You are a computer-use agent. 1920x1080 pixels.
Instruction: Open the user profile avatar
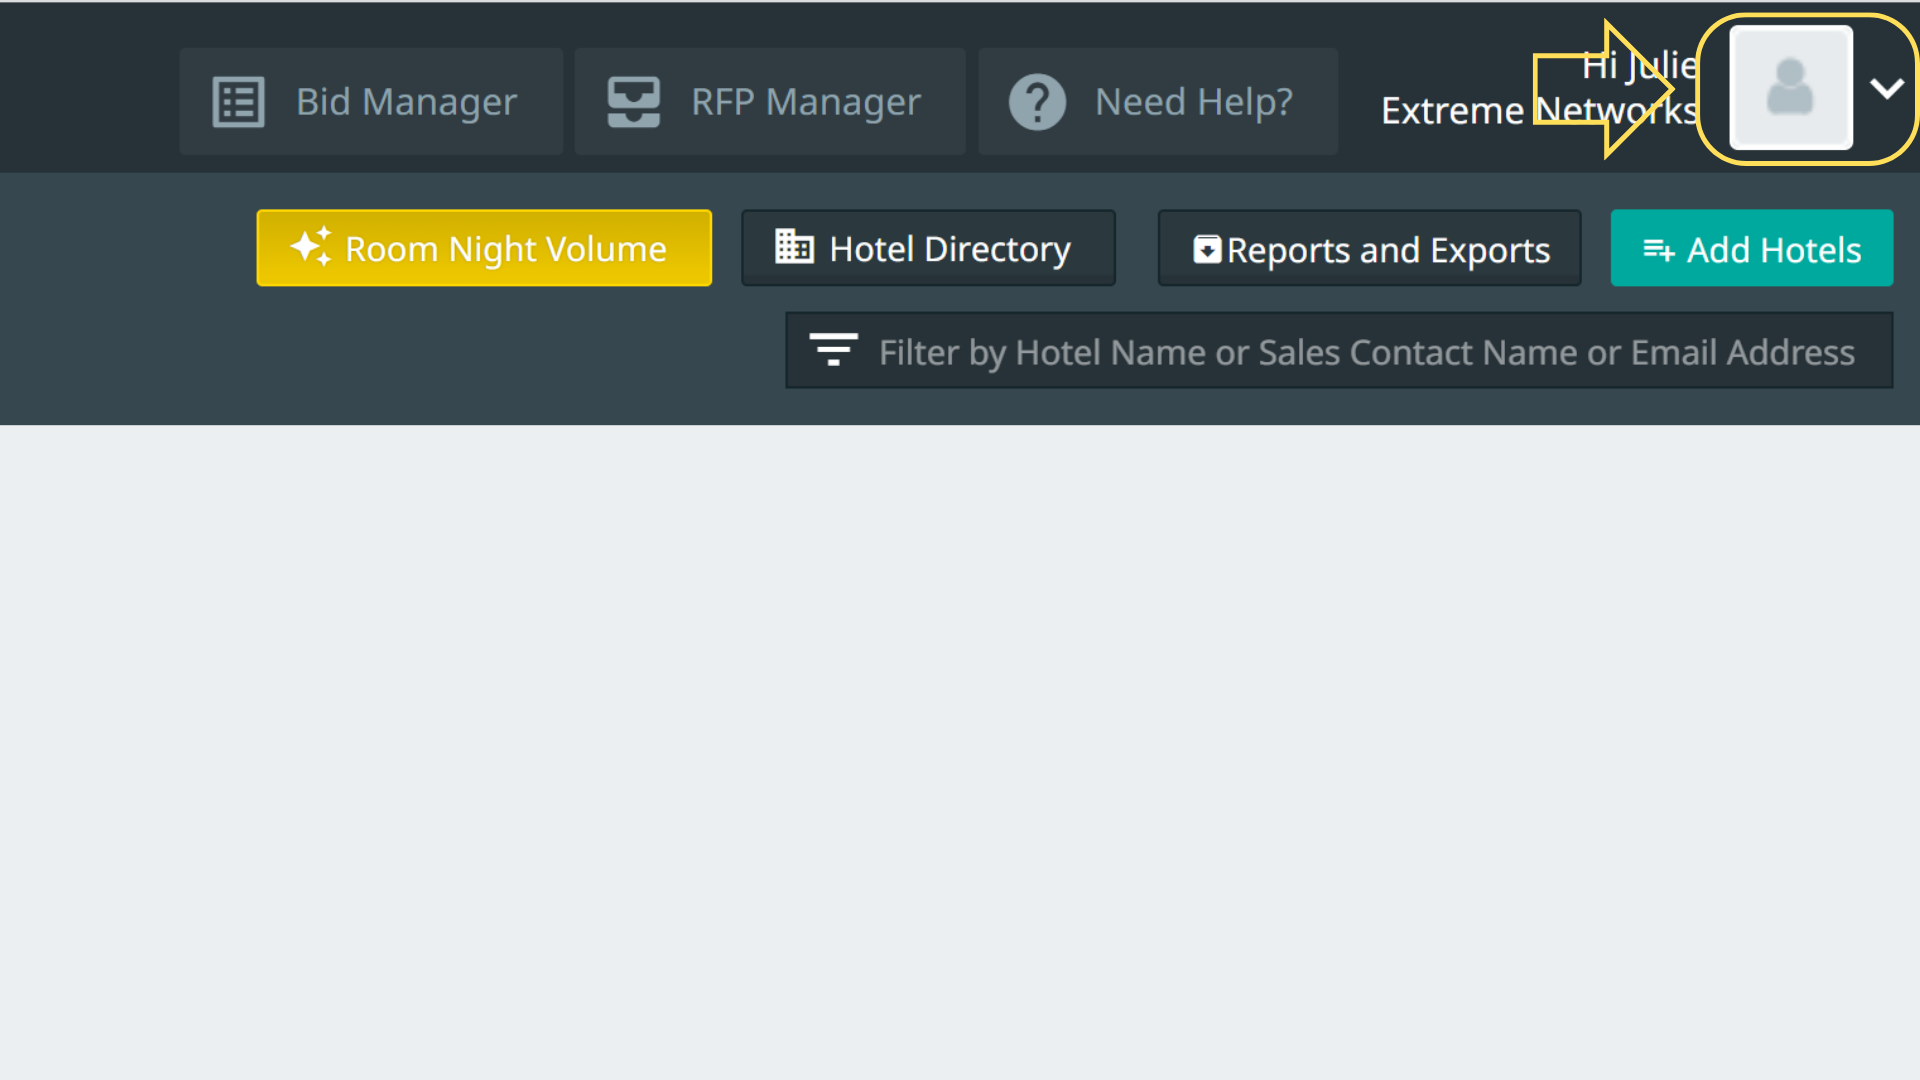click(x=1790, y=88)
